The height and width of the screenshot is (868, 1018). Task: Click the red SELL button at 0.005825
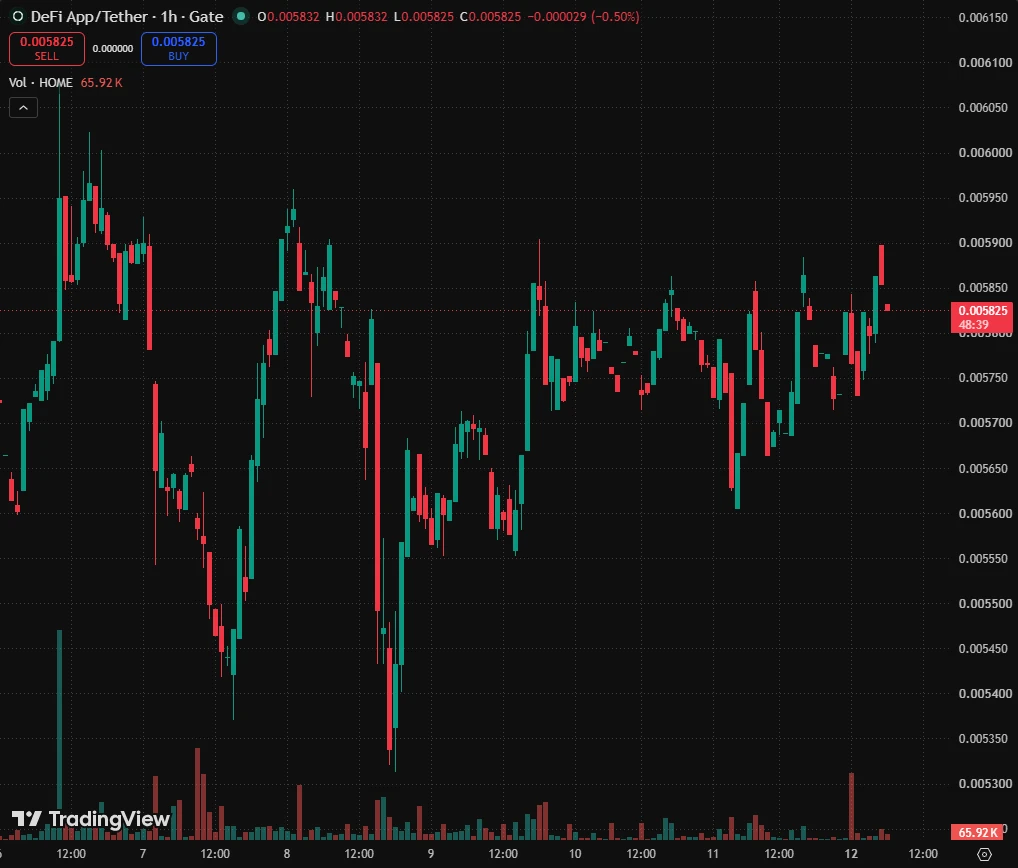click(47, 49)
